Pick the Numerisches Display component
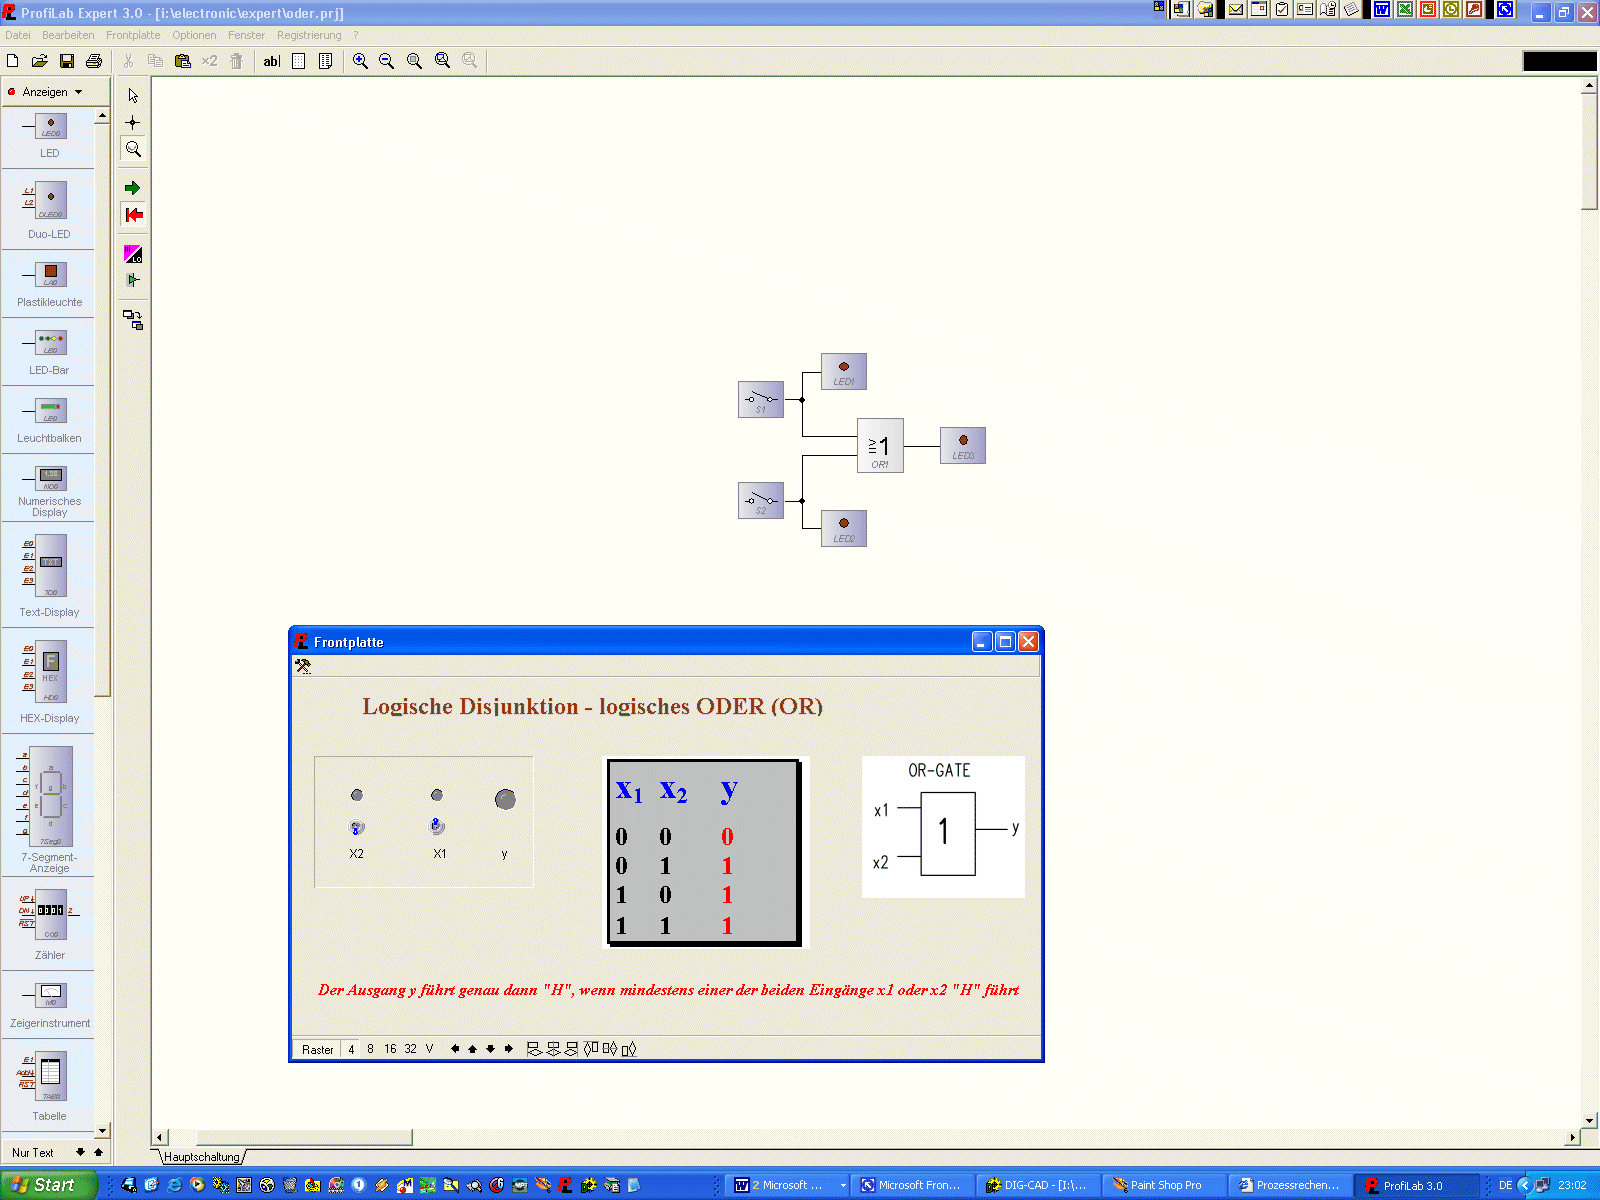This screenshot has width=1600, height=1200. 49,490
